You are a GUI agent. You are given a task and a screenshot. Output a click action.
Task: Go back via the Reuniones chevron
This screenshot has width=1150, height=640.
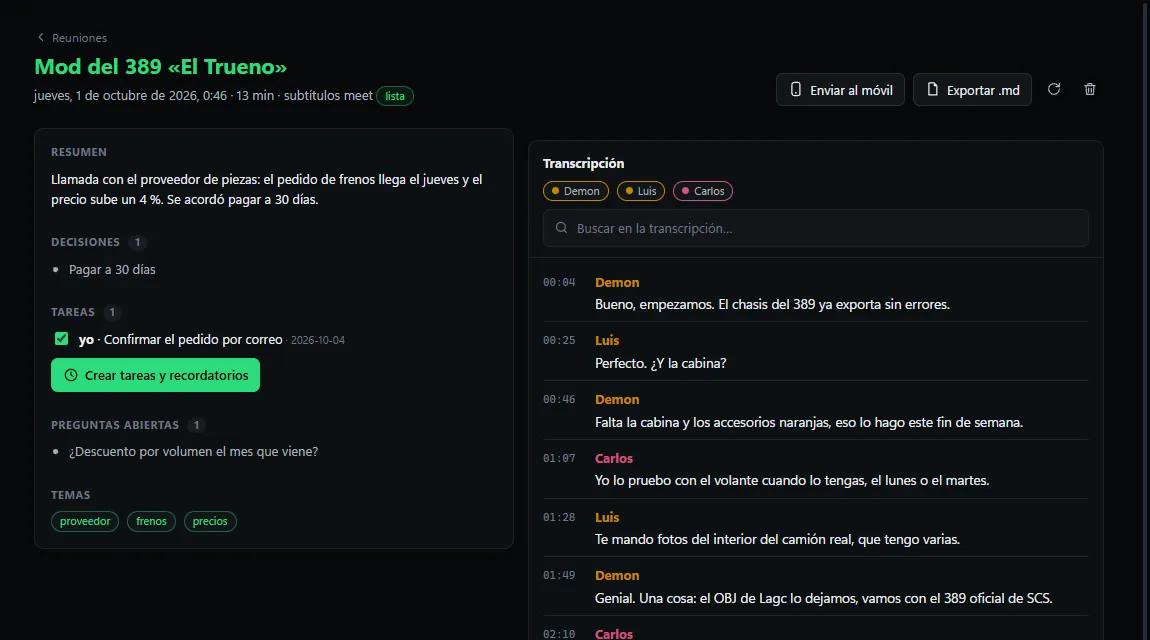[x=41, y=37]
